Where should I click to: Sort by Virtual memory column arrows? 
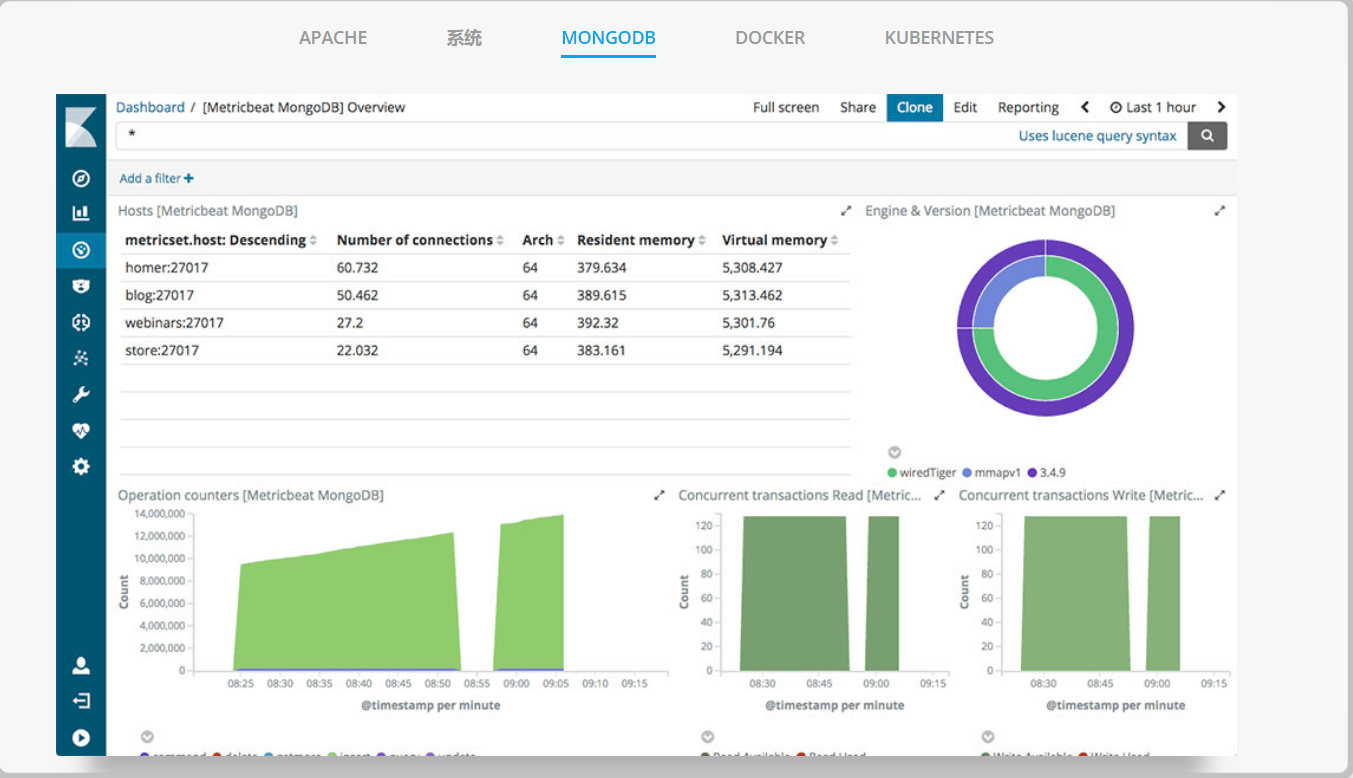tap(834, 240)
